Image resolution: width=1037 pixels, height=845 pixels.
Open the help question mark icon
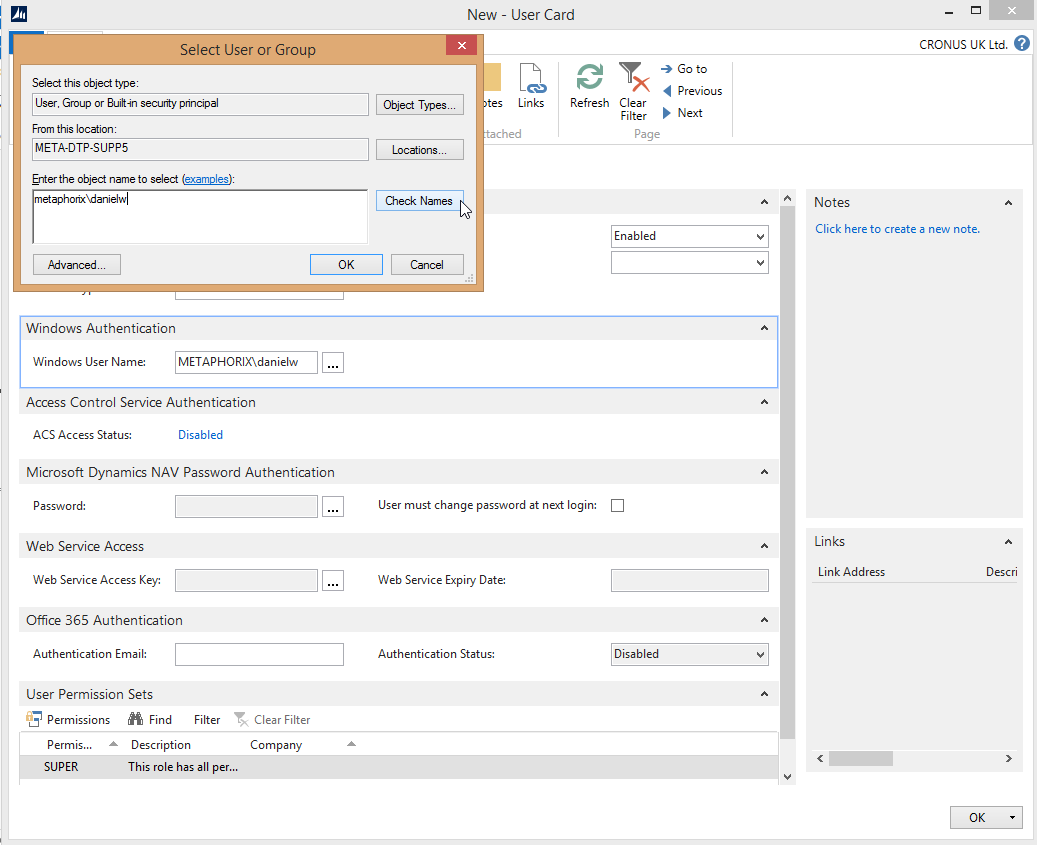click(1022, 44)
